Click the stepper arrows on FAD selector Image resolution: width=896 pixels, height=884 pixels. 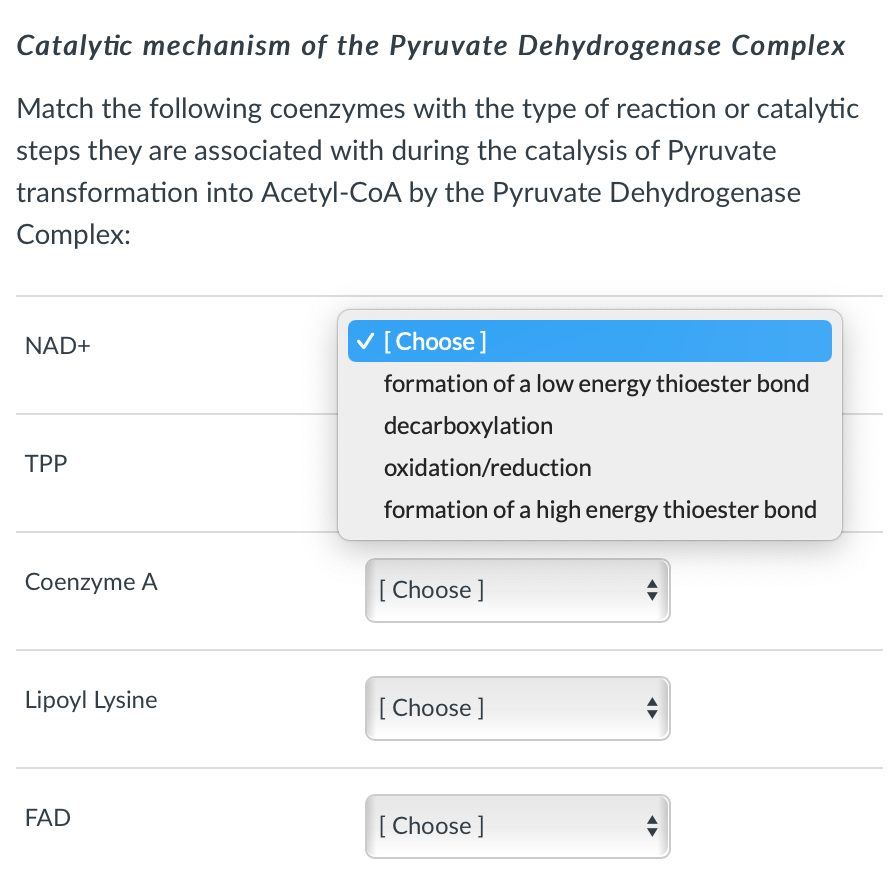653,826
